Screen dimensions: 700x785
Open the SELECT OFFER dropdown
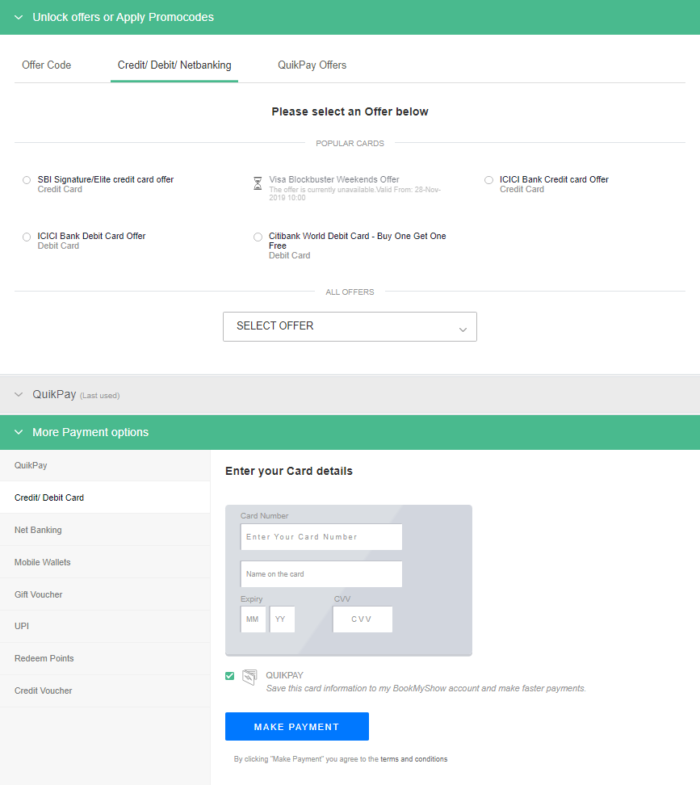(349, 326)
